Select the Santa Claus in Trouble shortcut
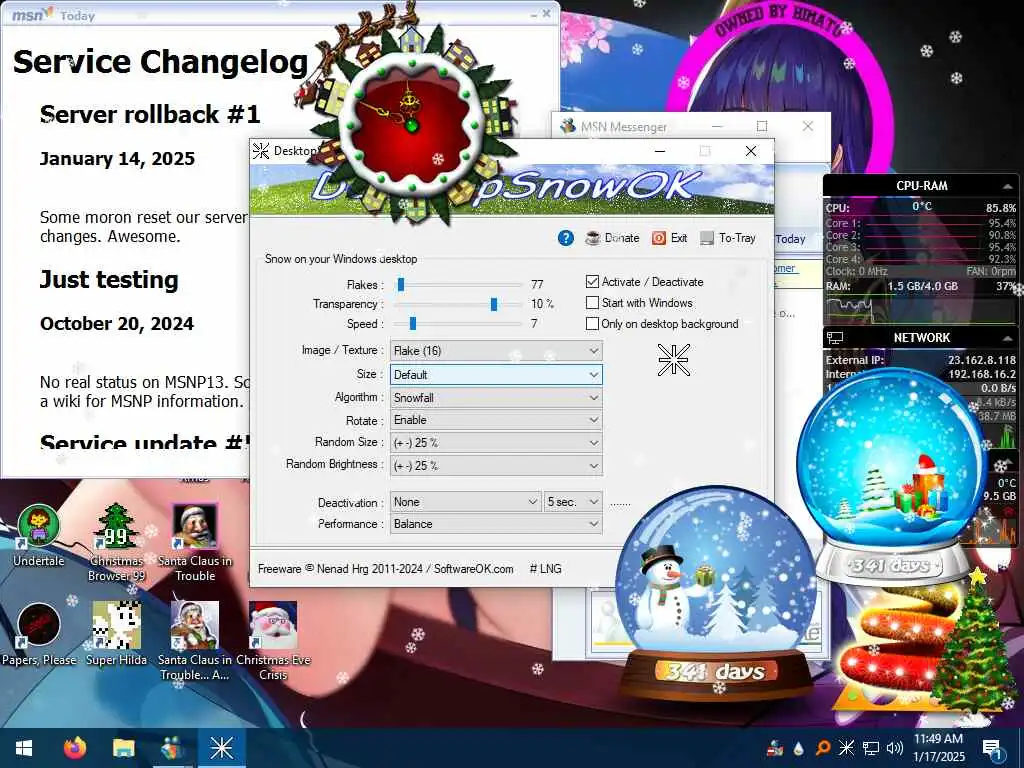1024x768 pixels. [x=195, y=542]
